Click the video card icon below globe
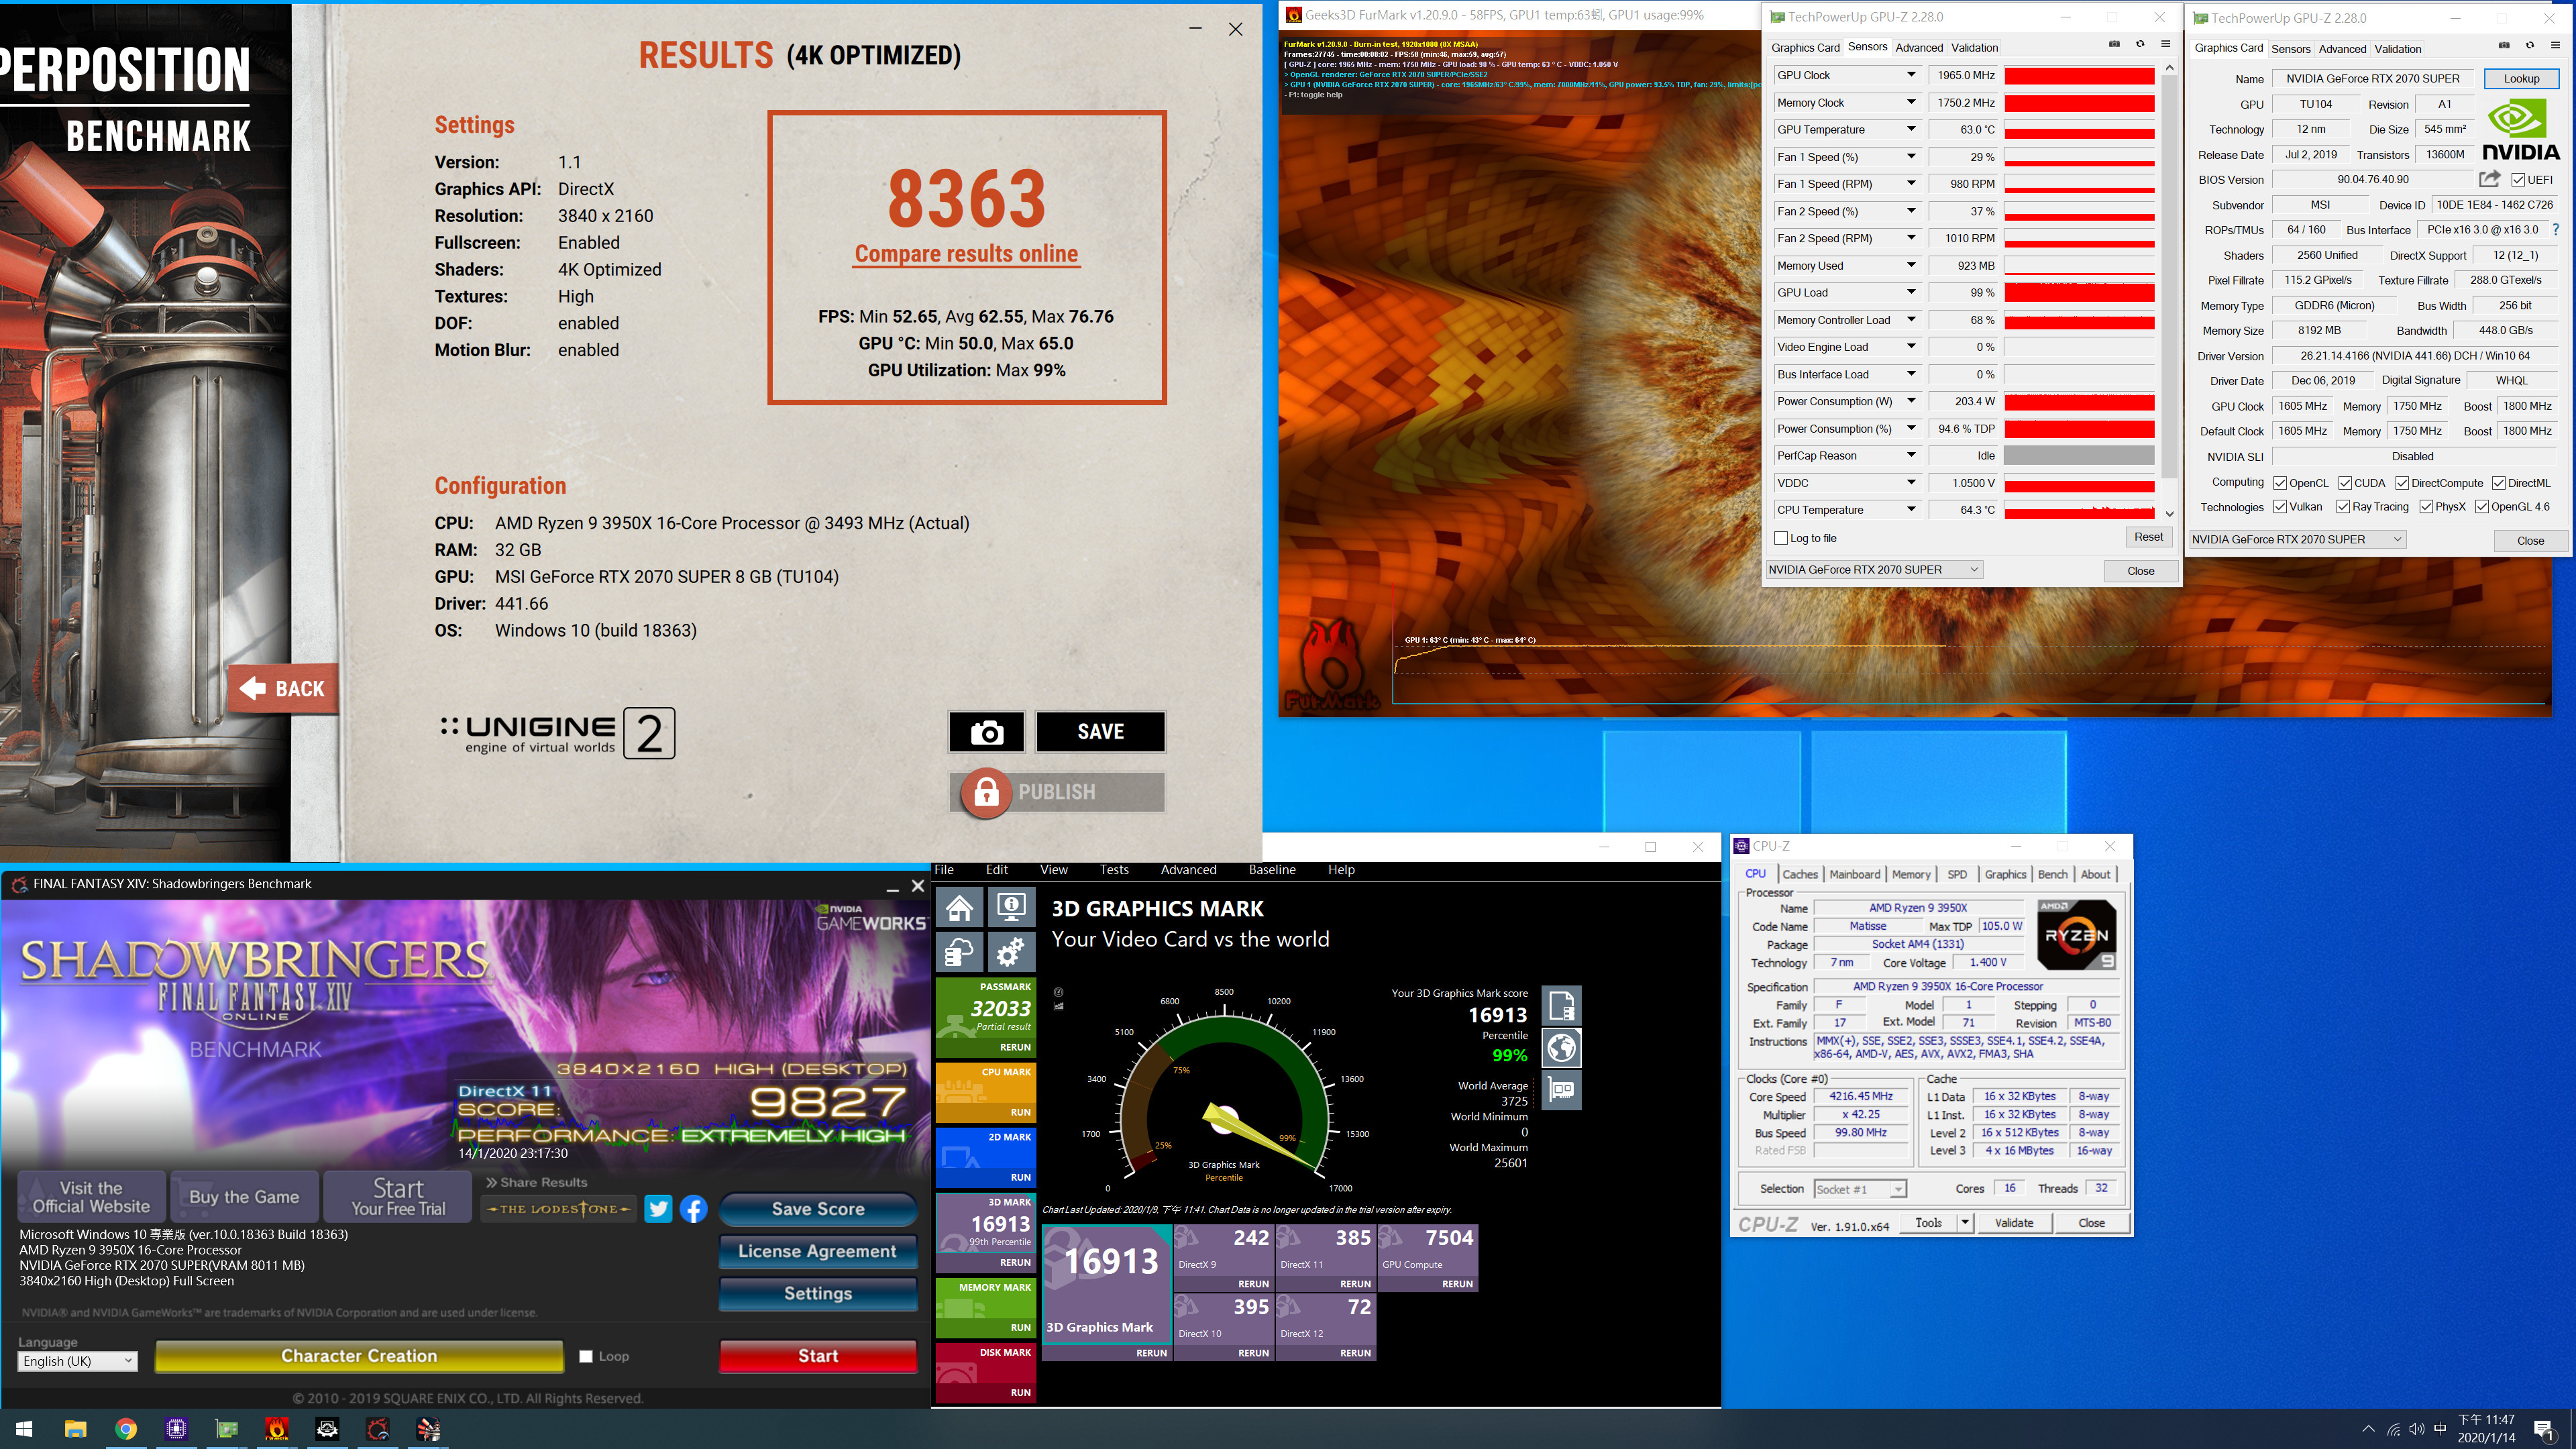This screenshot has width=2576, height=1449. pyautogui.click(x=1562, y=1089)
